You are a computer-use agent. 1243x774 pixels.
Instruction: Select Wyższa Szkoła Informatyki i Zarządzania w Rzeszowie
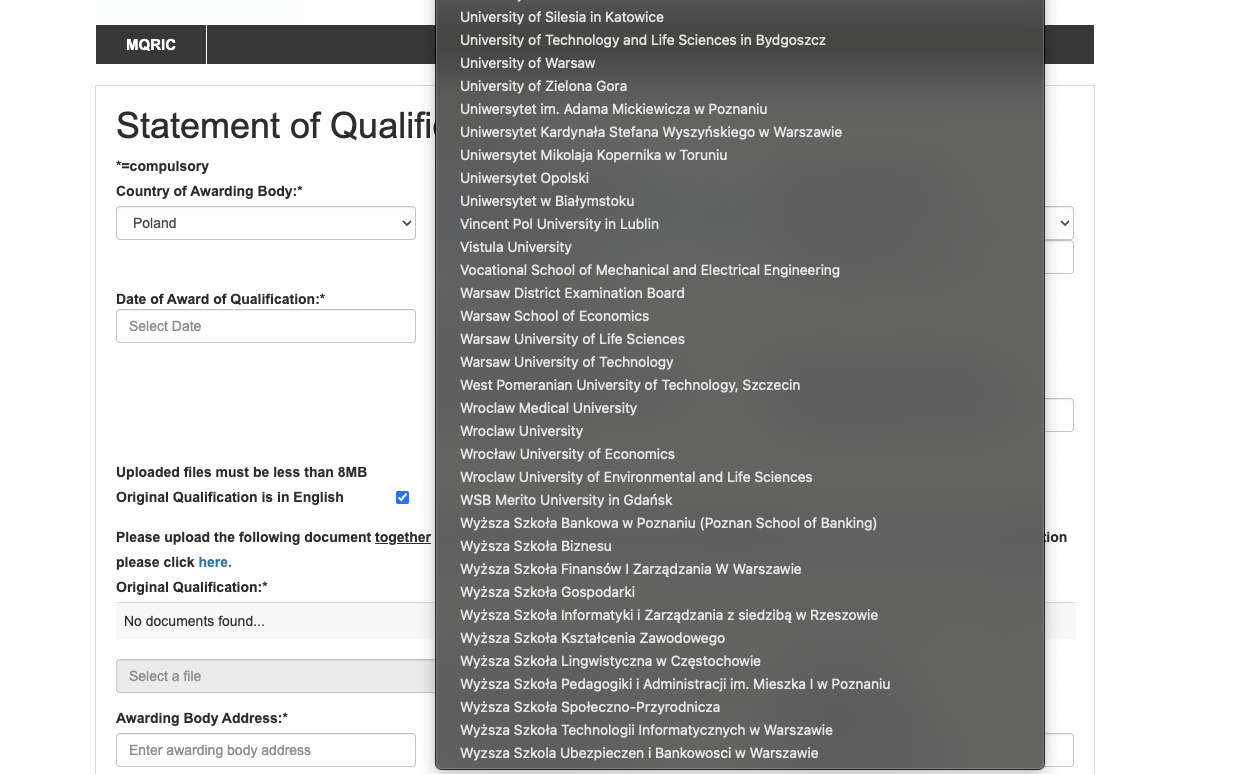point(740,615)
